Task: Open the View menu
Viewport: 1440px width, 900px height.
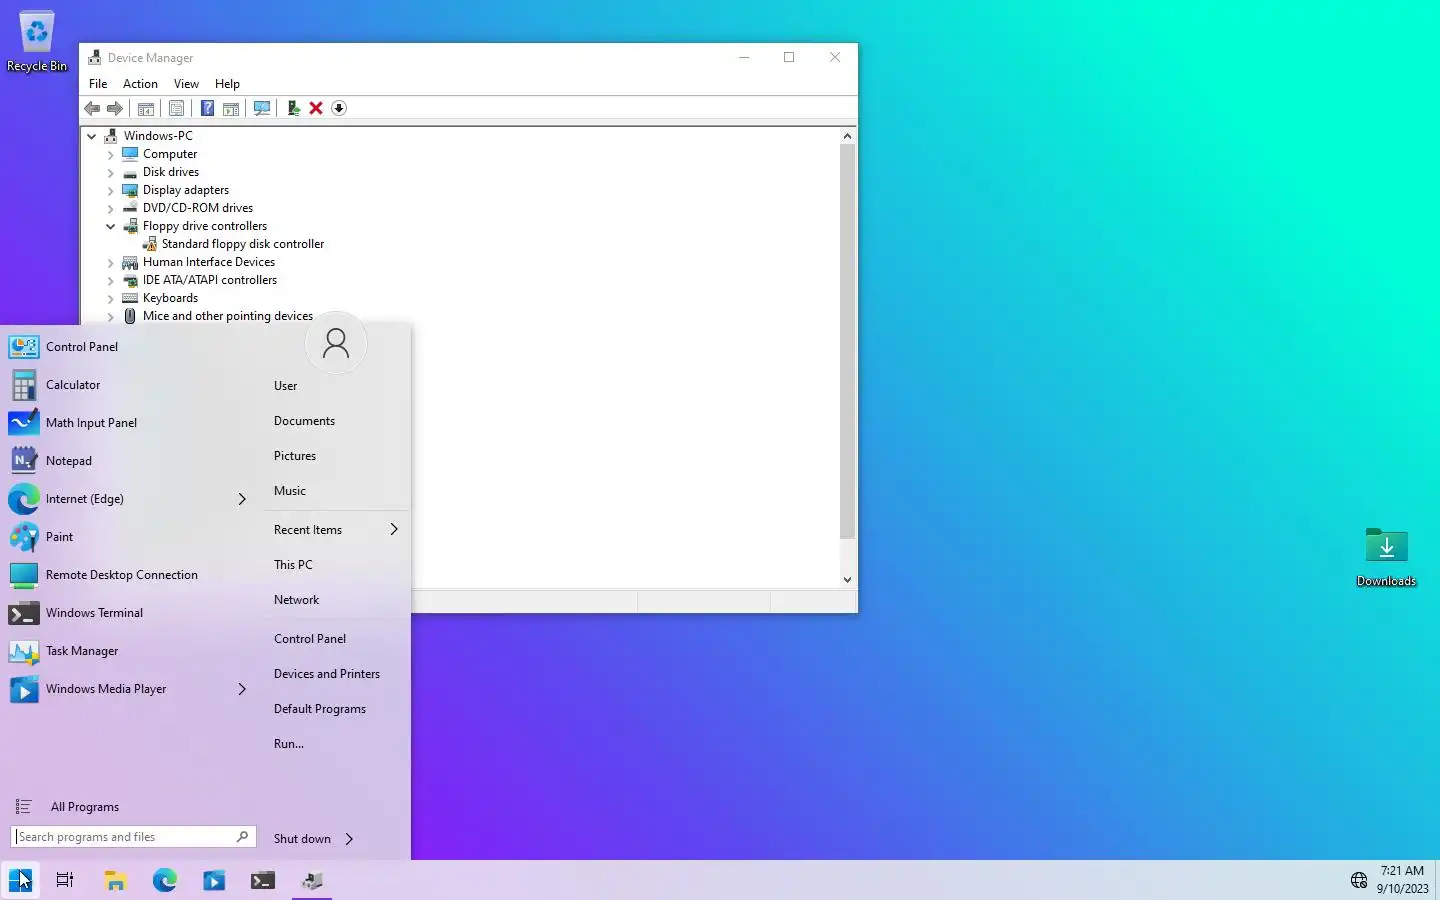Action: tap(186, 84)
